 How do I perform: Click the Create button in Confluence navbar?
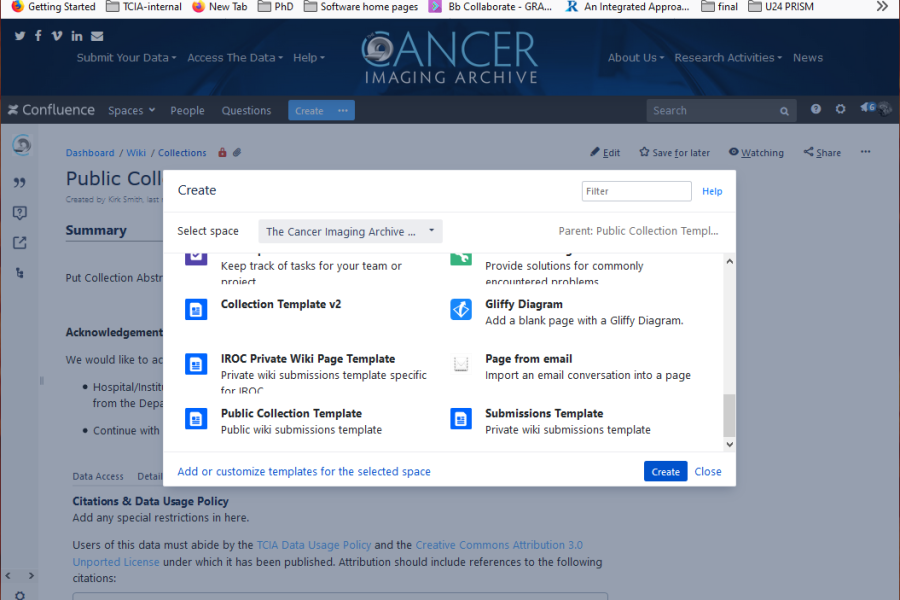(x=309, y=110)
